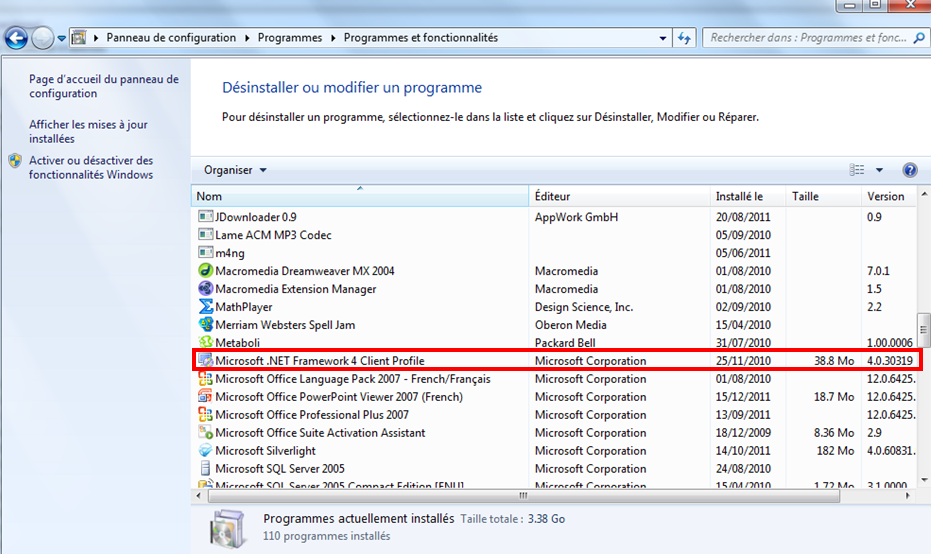Click 'Packard Bell' publisher cell

[565, 343]
